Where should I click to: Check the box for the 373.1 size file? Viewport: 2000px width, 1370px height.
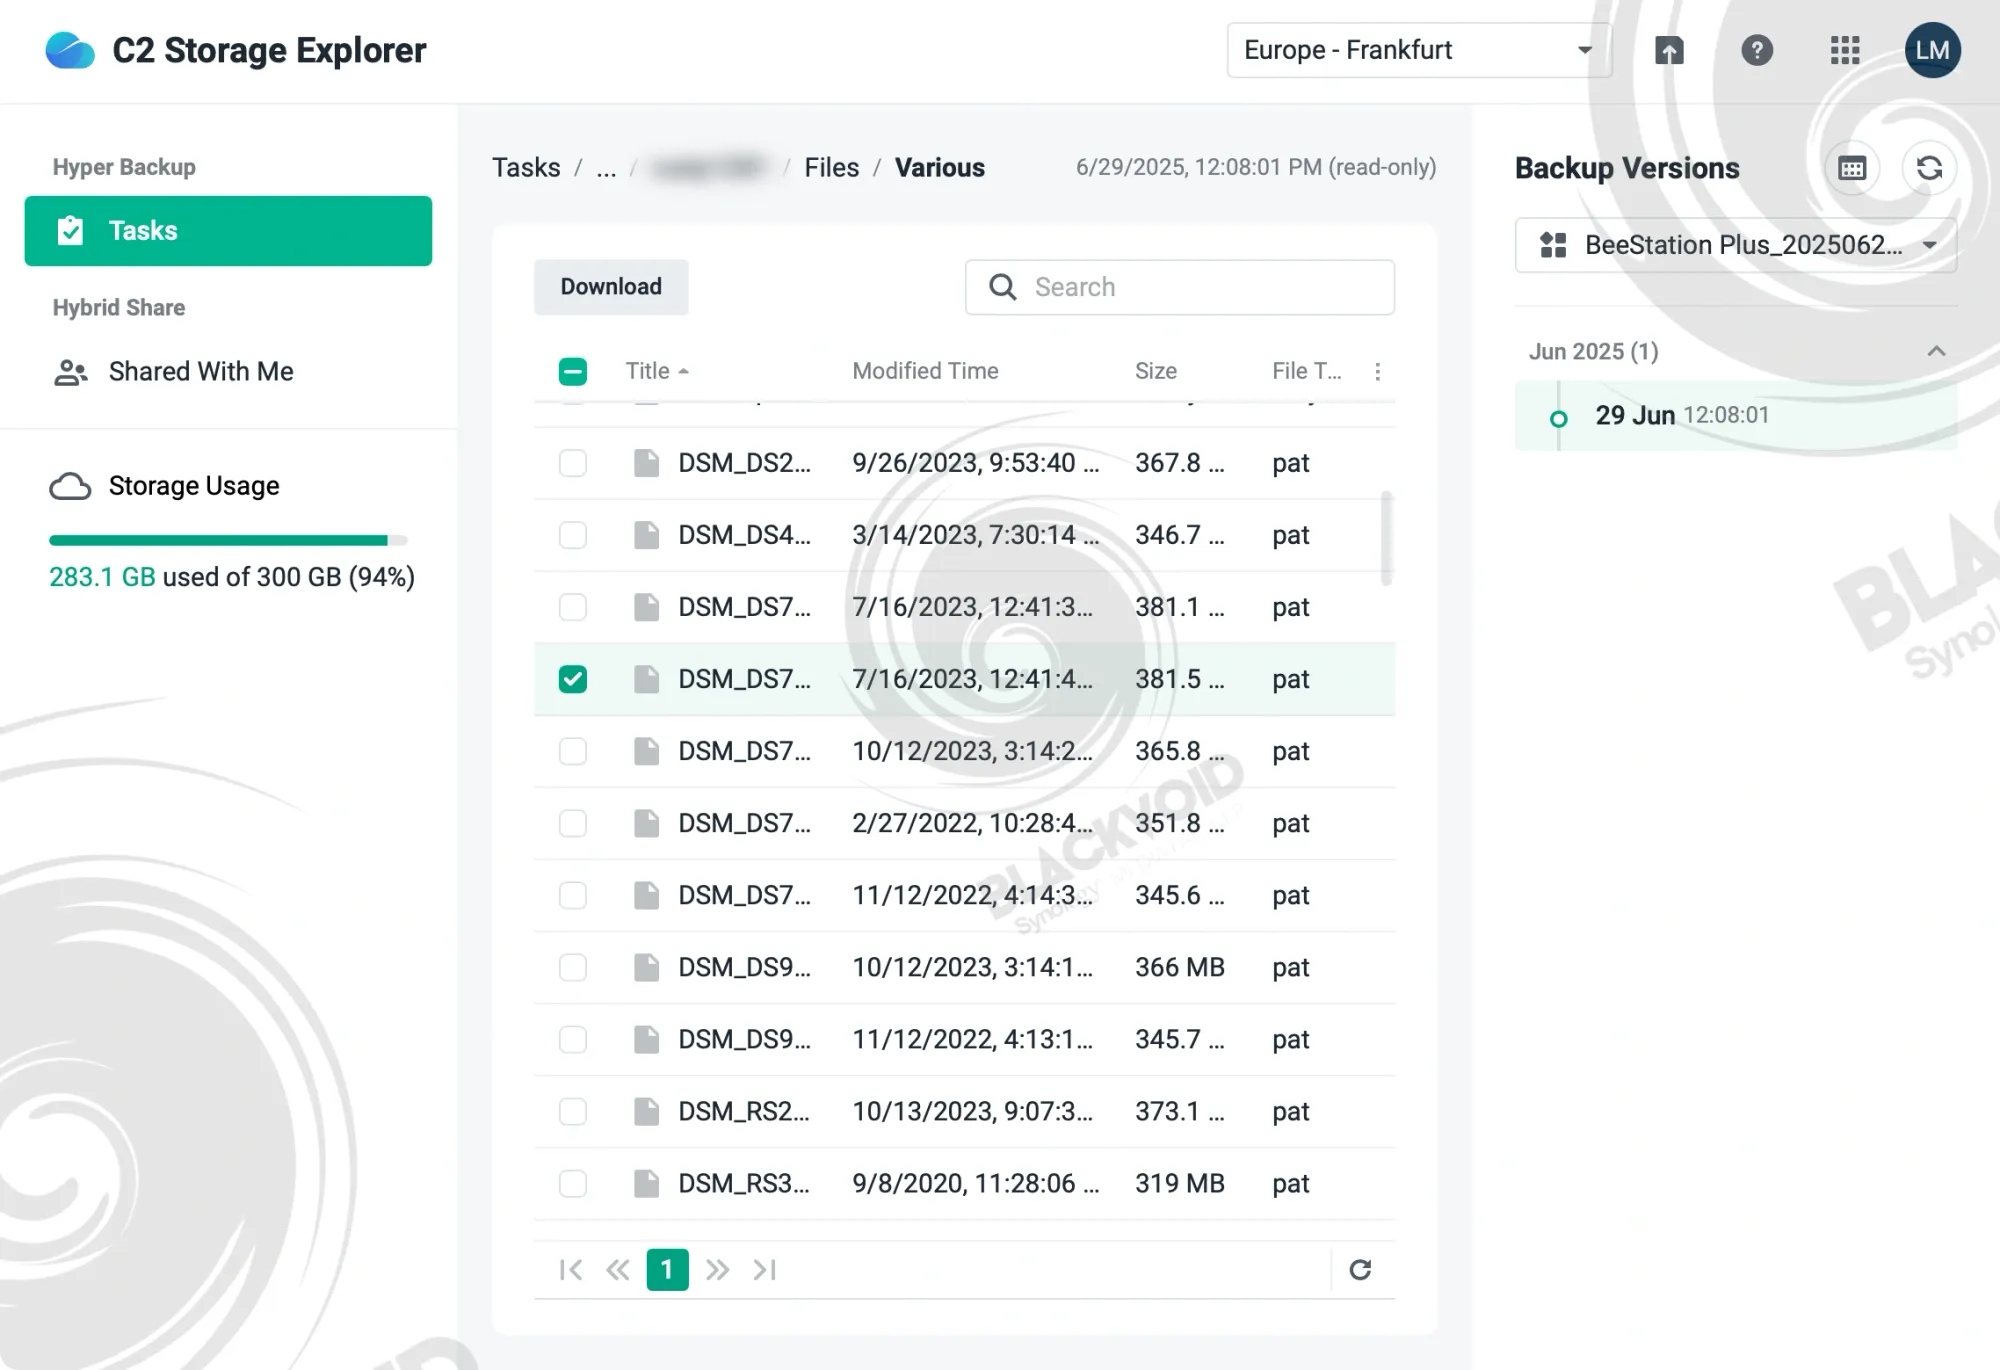coord(573,1112)
